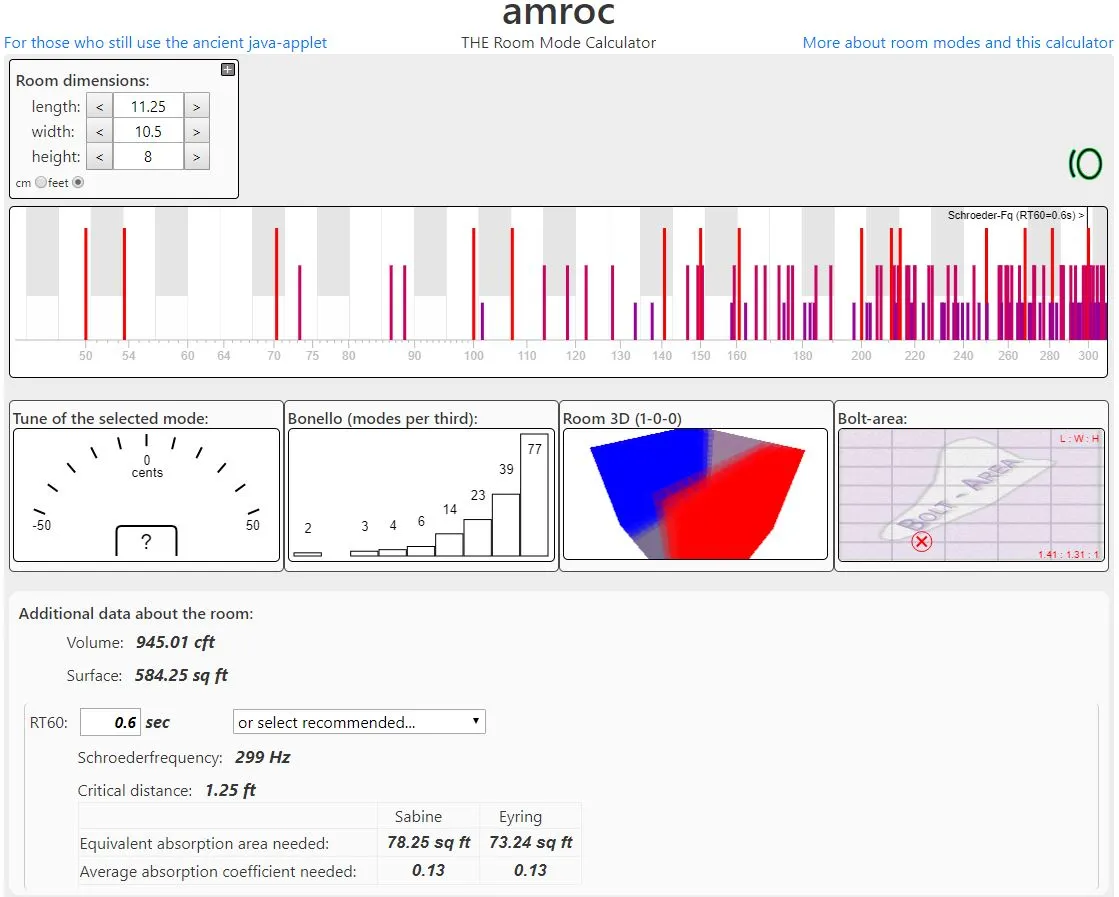Click the Room 3D mode visualization
The height and width of the screenshot is (897, 1119).
coord(695,494)
